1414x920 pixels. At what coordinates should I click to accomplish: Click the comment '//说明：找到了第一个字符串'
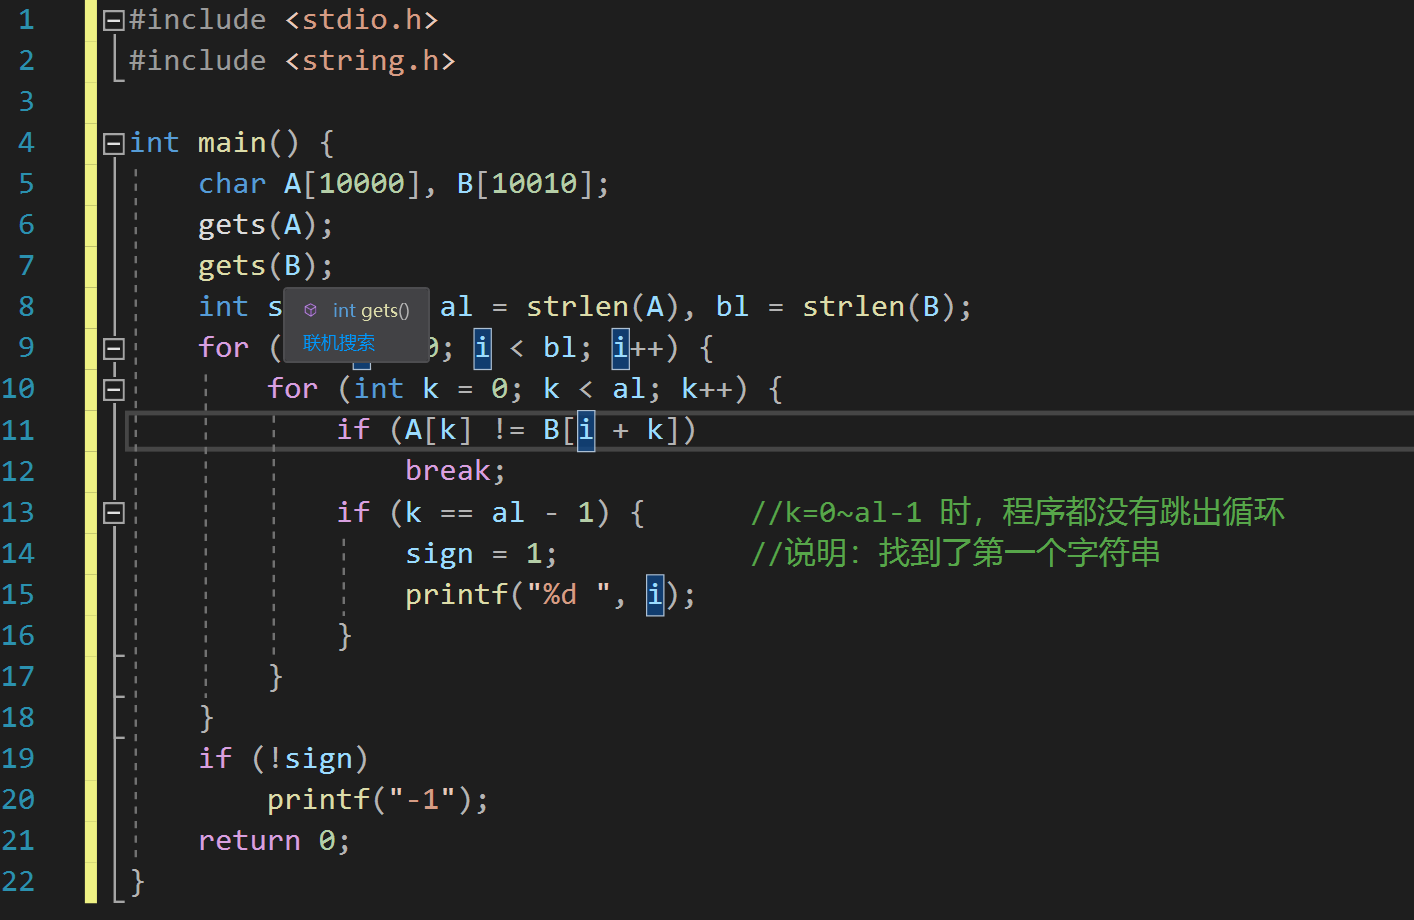(x=955, y=553)
